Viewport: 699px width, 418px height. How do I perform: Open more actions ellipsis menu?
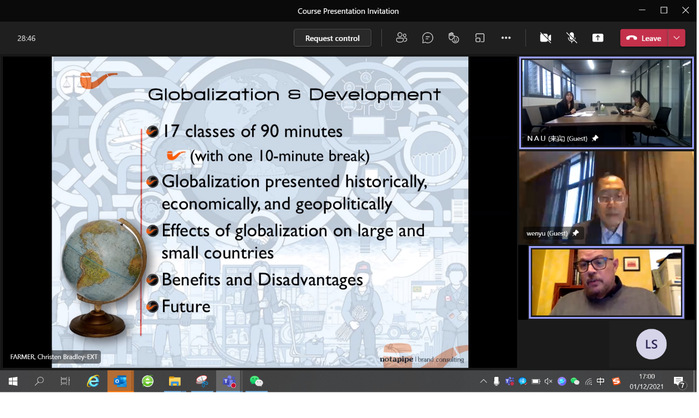point(506,38)
